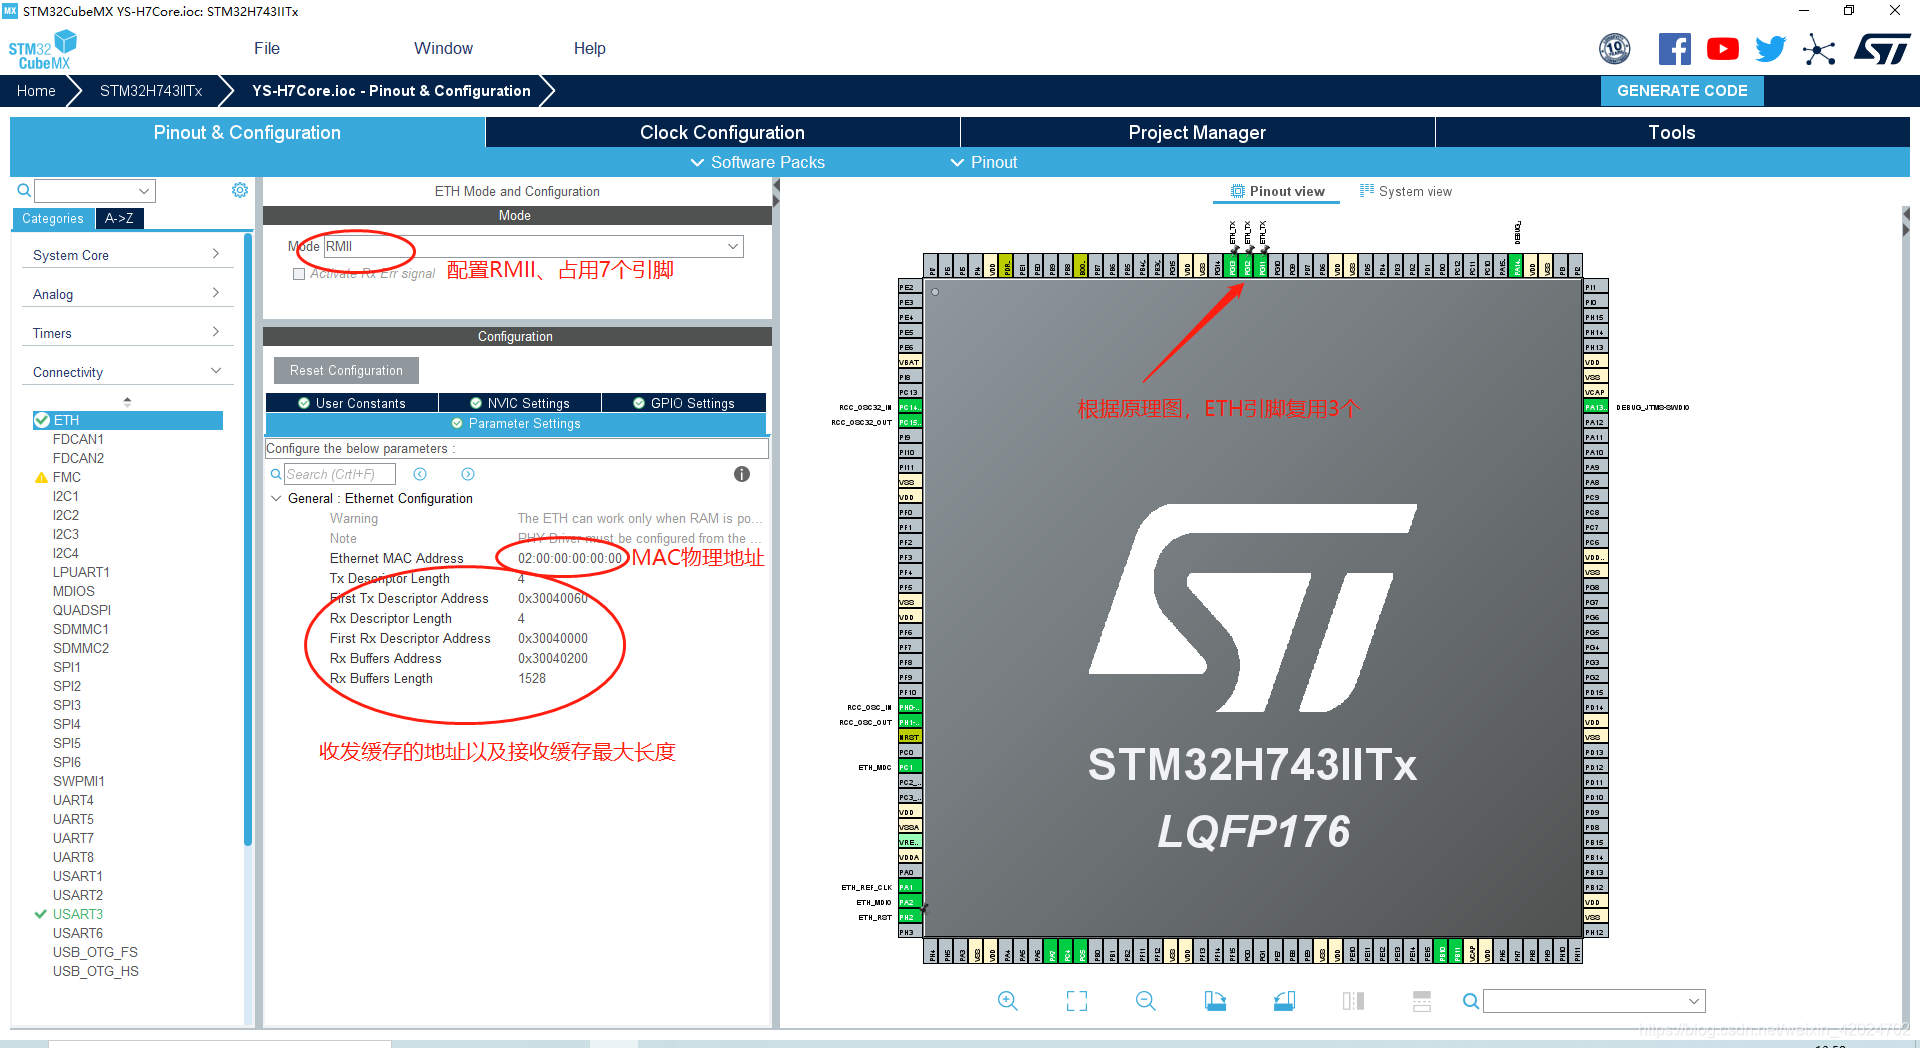1920x1048 pixels.
Task: Switch to Project Manager tab
Action: click(x=1197, y=132)
